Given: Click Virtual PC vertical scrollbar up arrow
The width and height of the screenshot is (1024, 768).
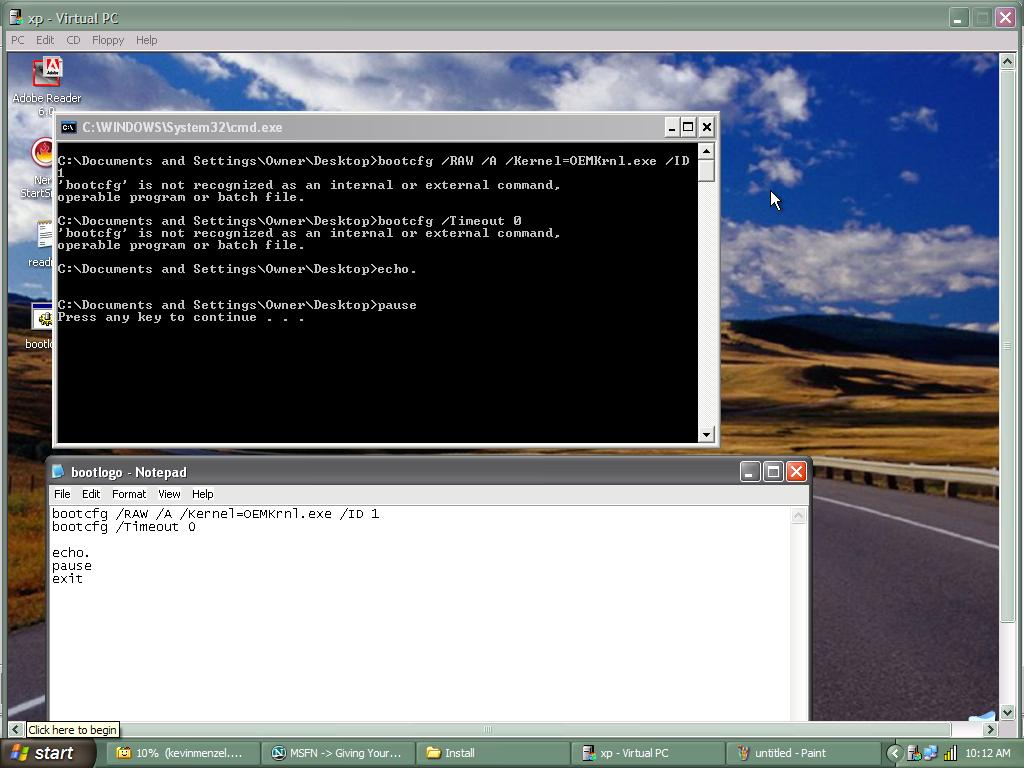Looking at the screenshot, I should pos(1007,61).
